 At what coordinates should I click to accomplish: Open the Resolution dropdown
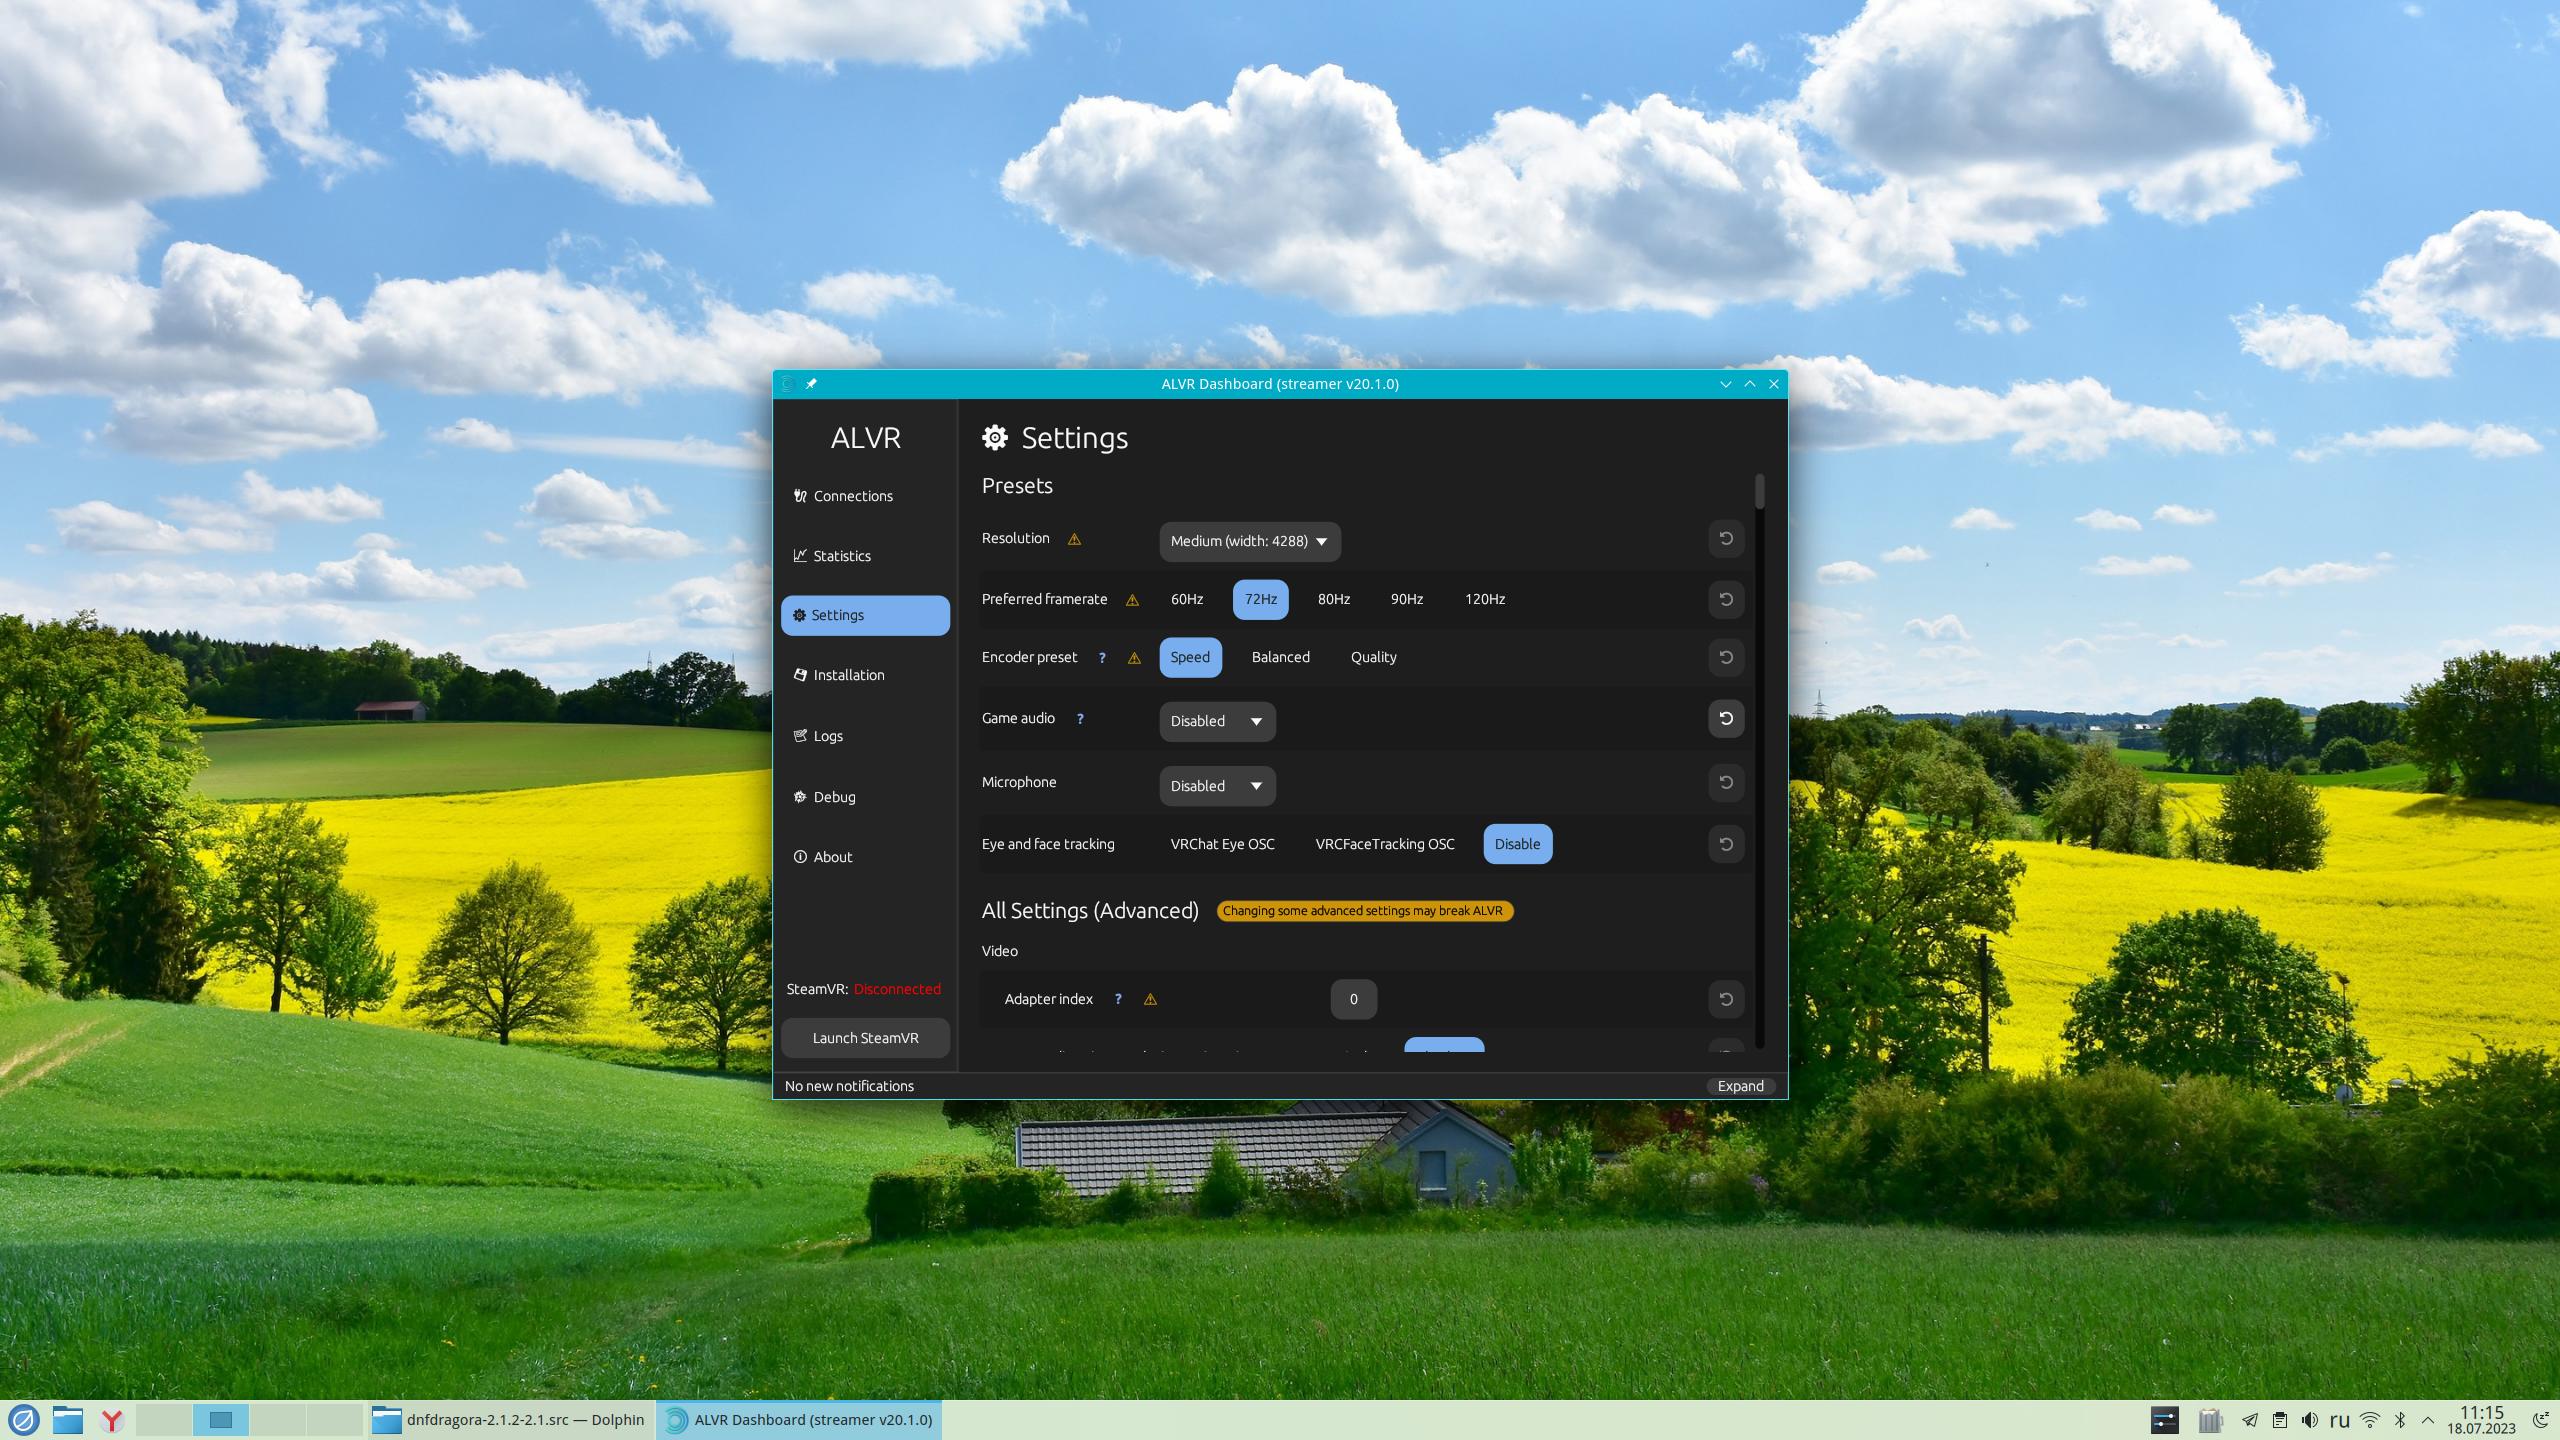[x=1249, y=541]
